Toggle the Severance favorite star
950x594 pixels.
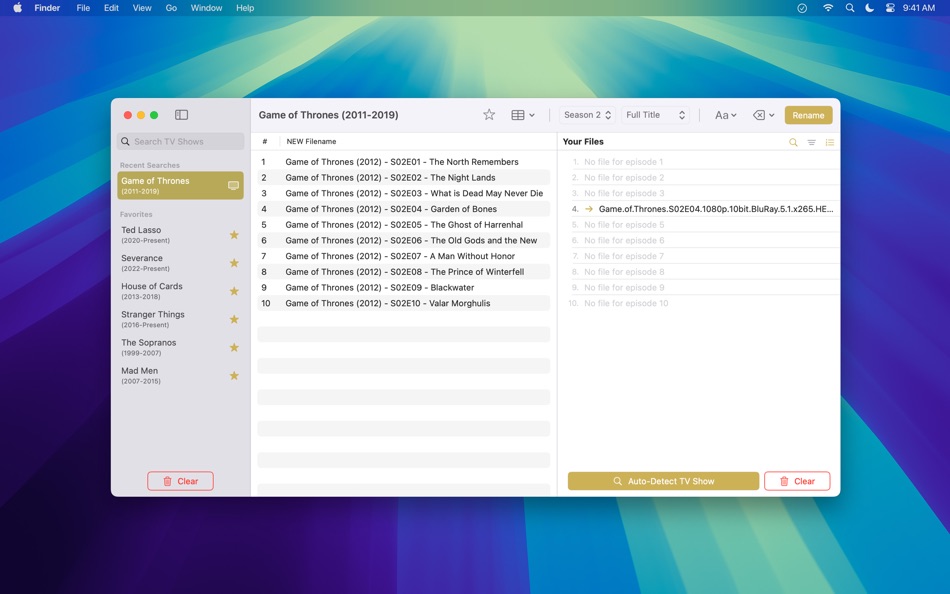pos(234,262)
